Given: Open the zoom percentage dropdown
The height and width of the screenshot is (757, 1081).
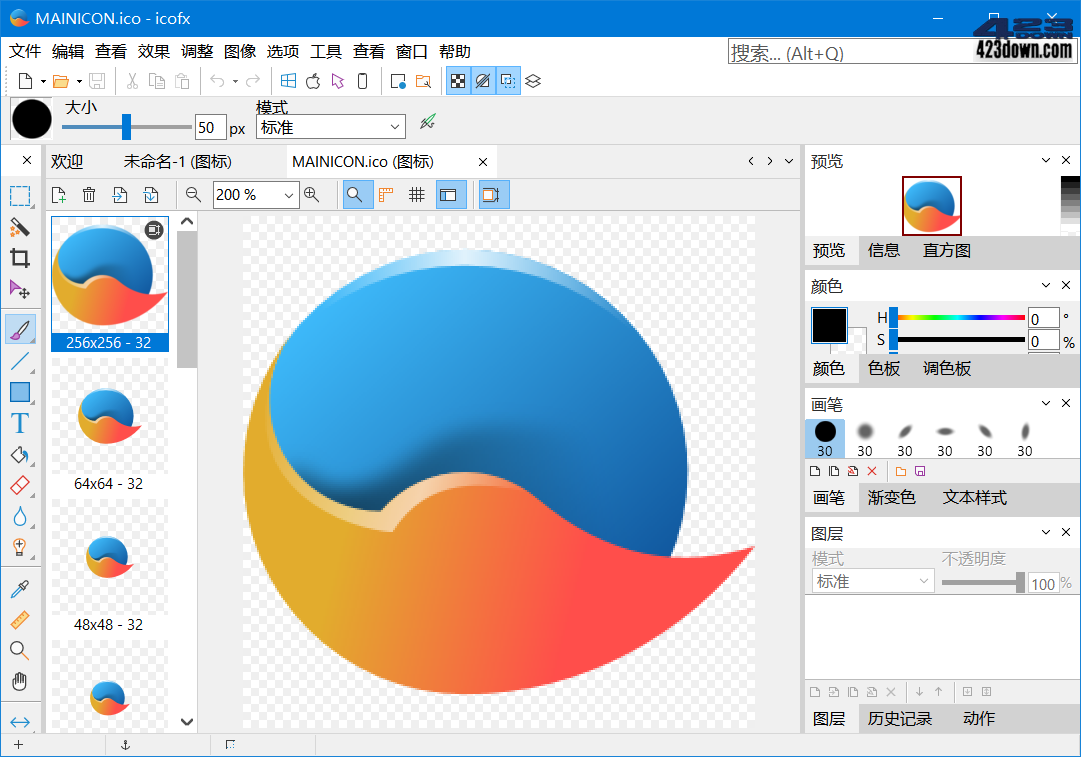Looking at the screenshot, I should click(x=288, y=195).
